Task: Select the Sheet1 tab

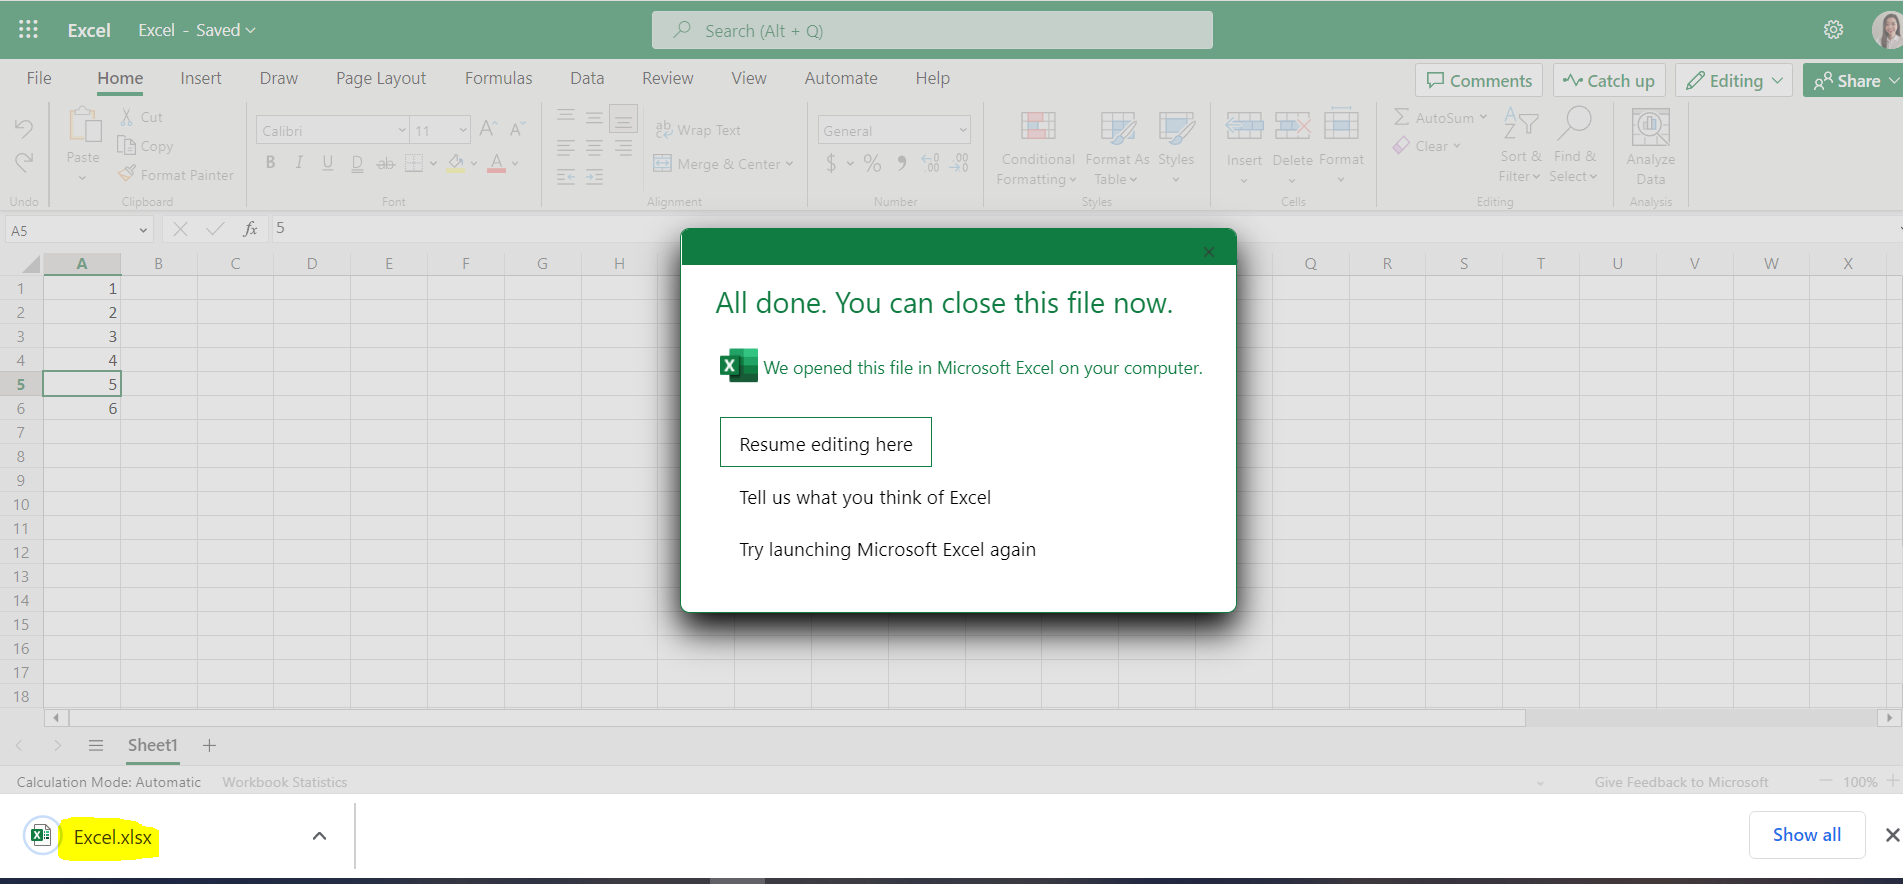Action: point(153,745)
